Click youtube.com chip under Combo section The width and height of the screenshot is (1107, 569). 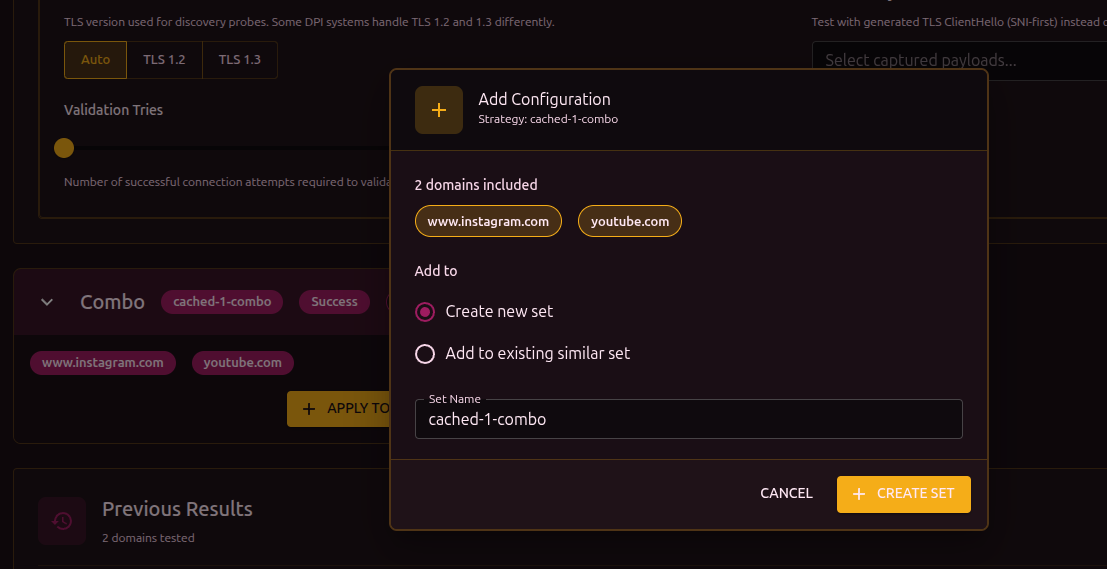[x=243, y=363]
